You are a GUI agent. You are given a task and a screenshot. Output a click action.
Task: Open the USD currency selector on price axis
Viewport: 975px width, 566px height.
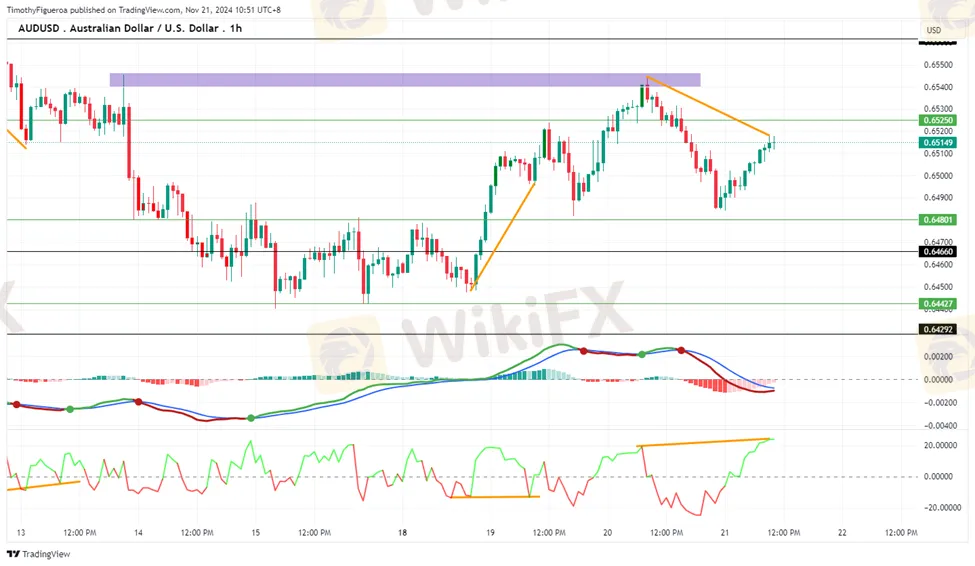click(934, 30)
